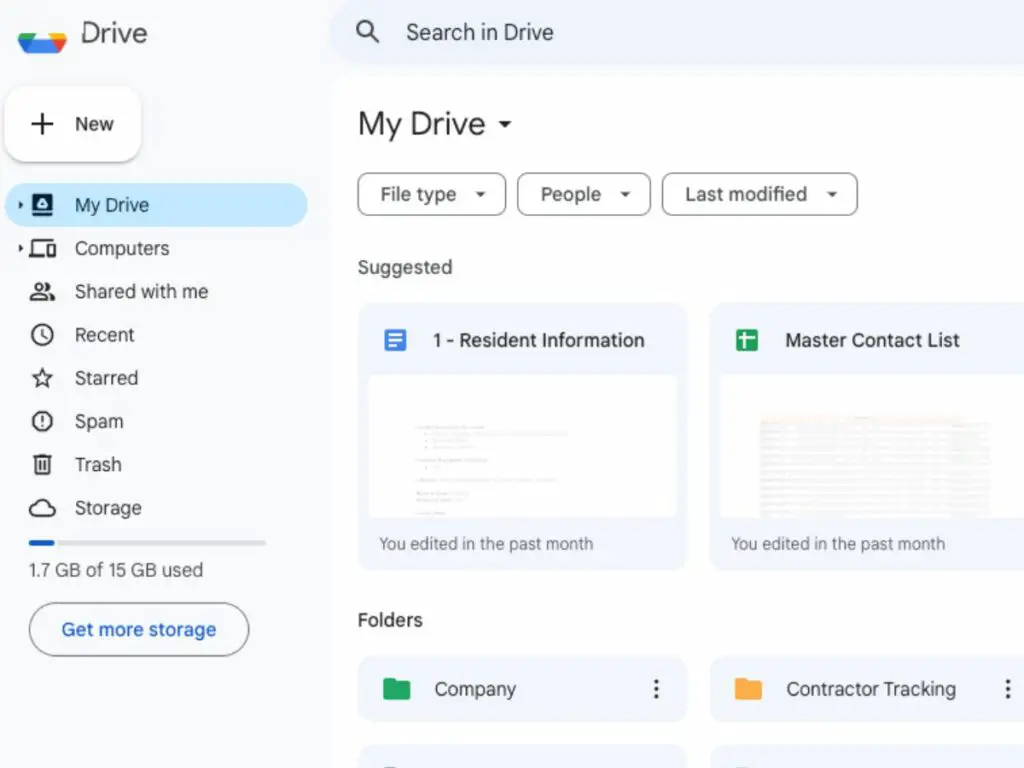
Task: Click the Master Contact List title
Action: (x=872, y=340)
